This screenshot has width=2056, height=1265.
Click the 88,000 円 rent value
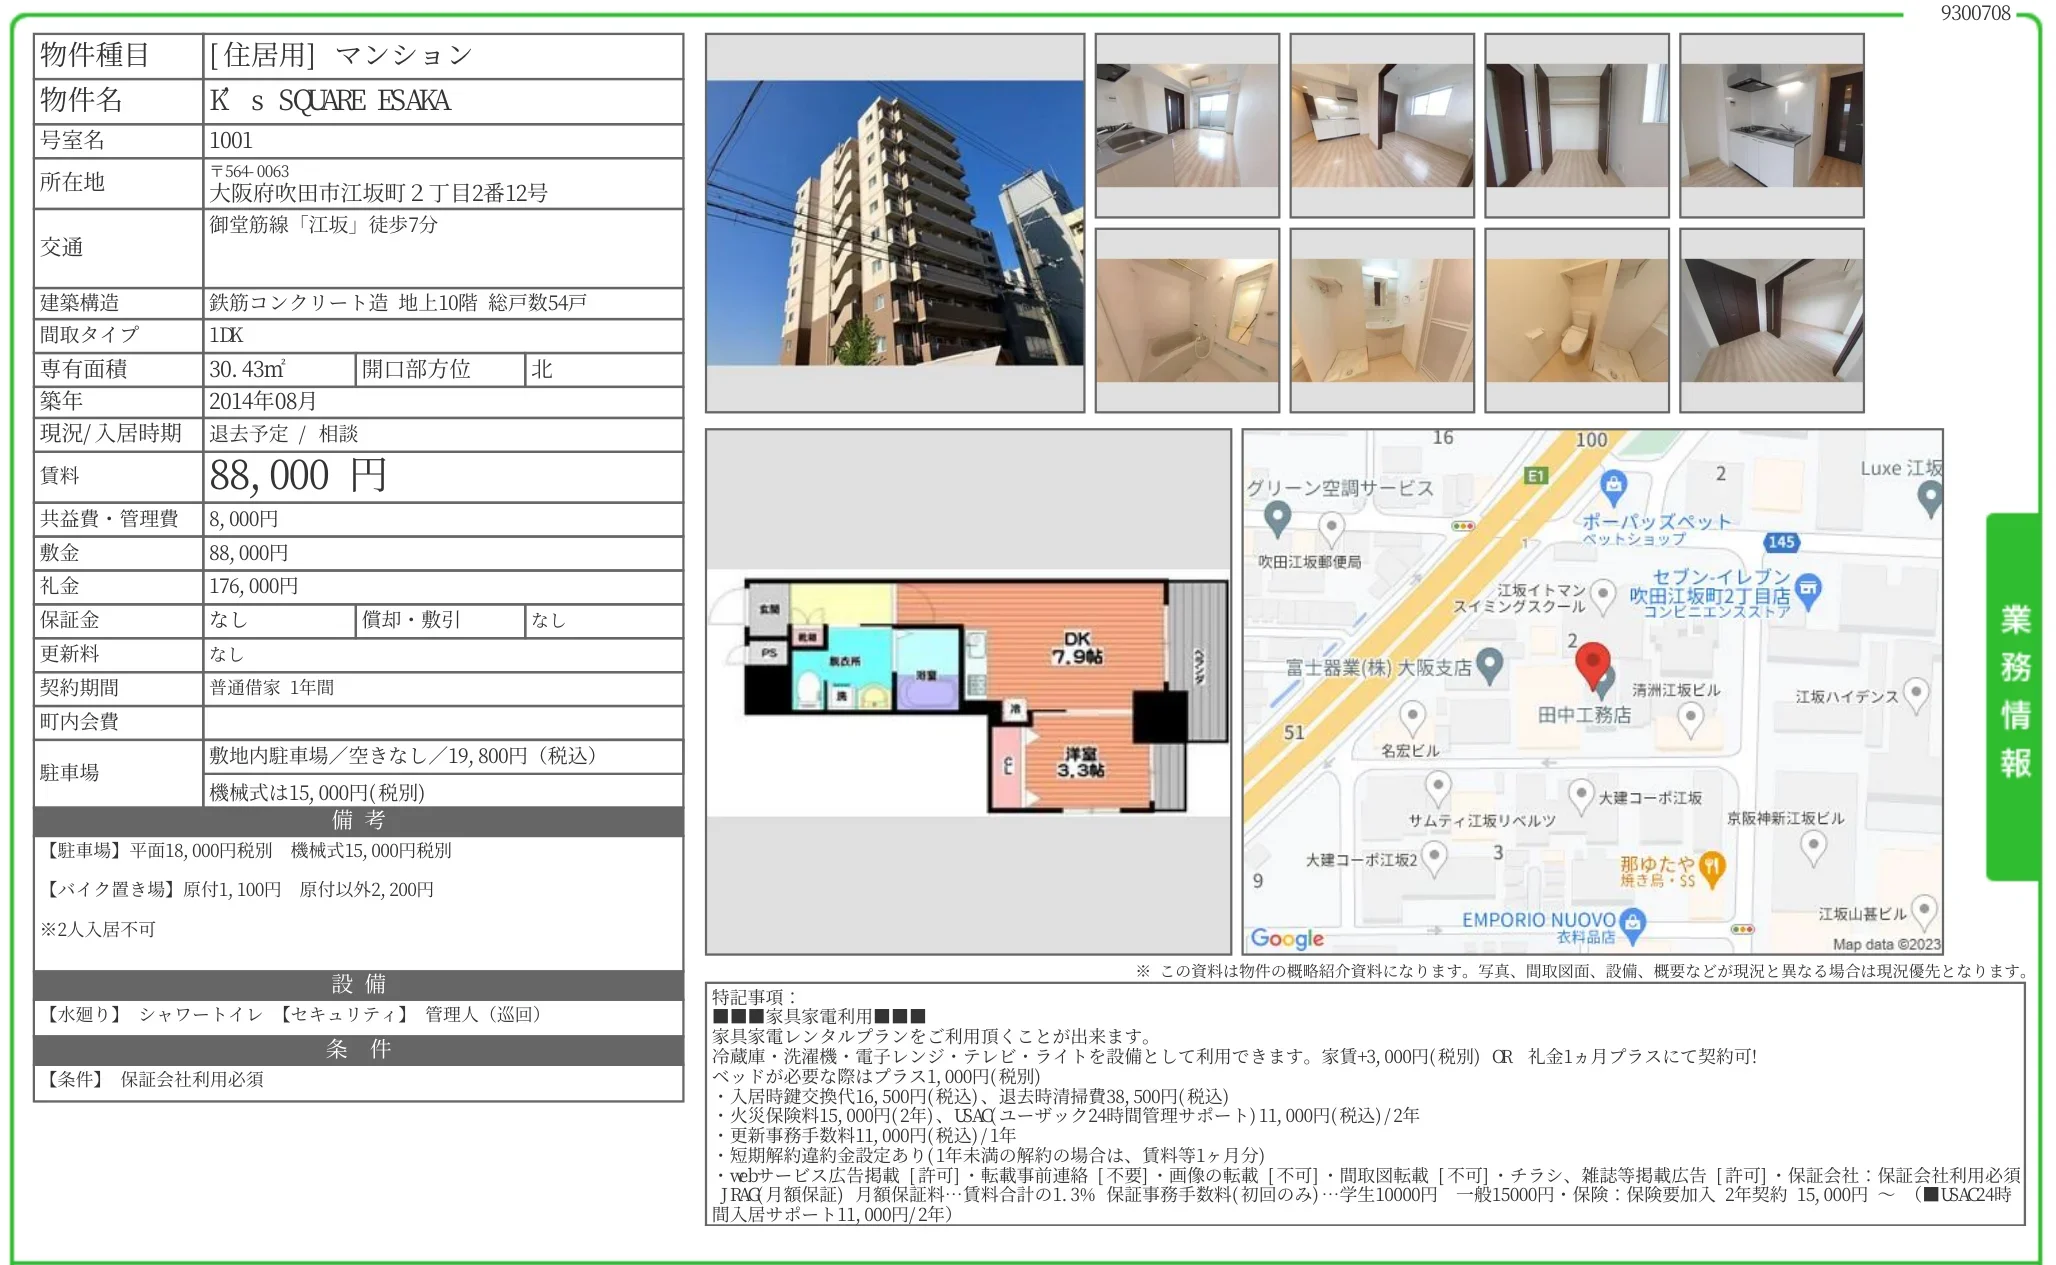pos(298,476)
